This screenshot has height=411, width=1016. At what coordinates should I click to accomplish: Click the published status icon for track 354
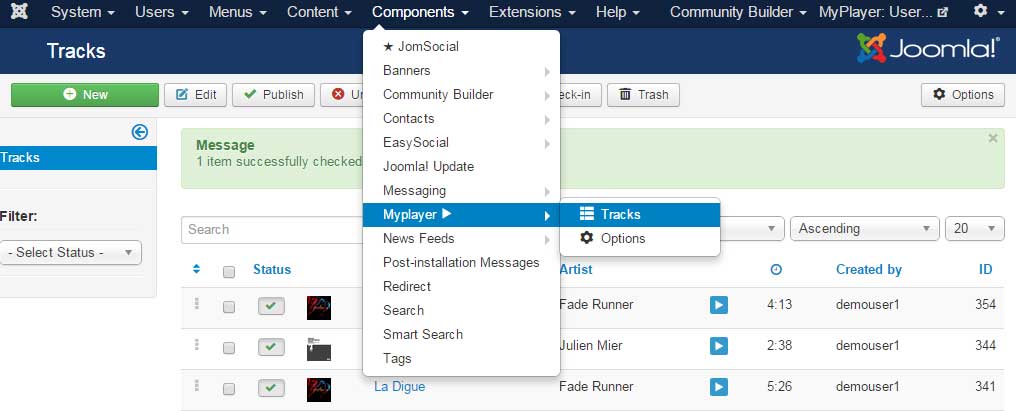[x=271, y=306]
